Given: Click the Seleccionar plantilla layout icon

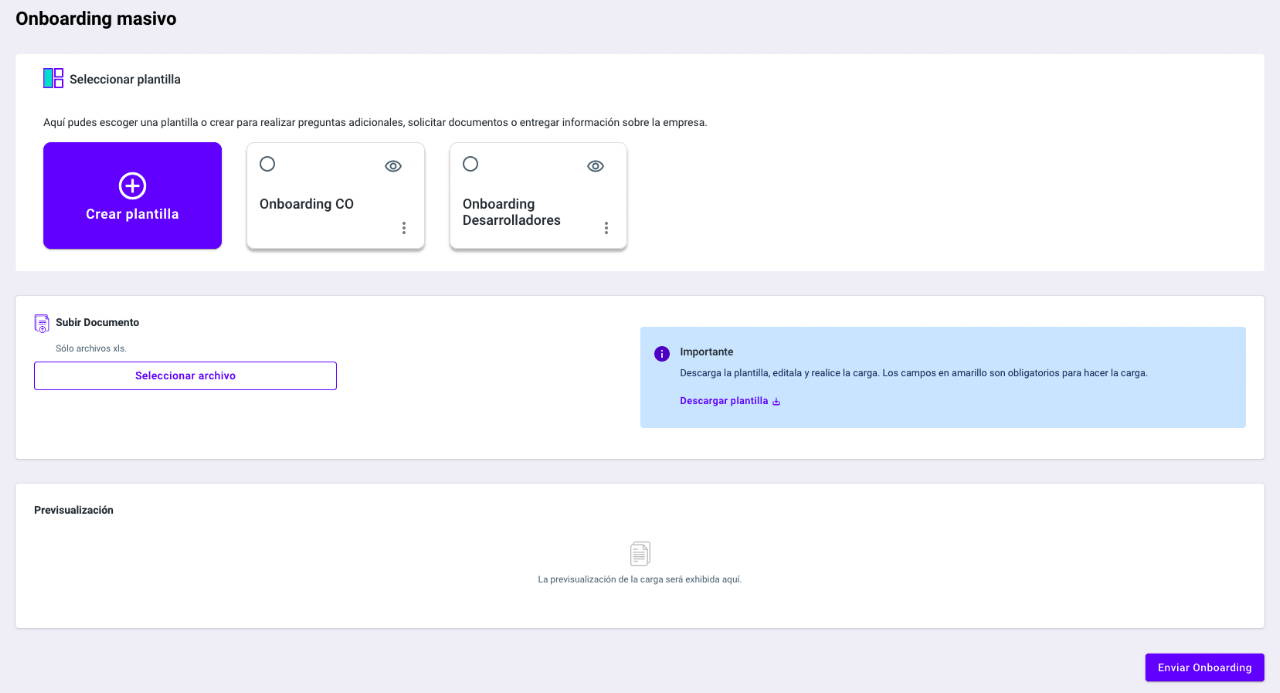Looking at the screenshot, I should click(53, 78).
